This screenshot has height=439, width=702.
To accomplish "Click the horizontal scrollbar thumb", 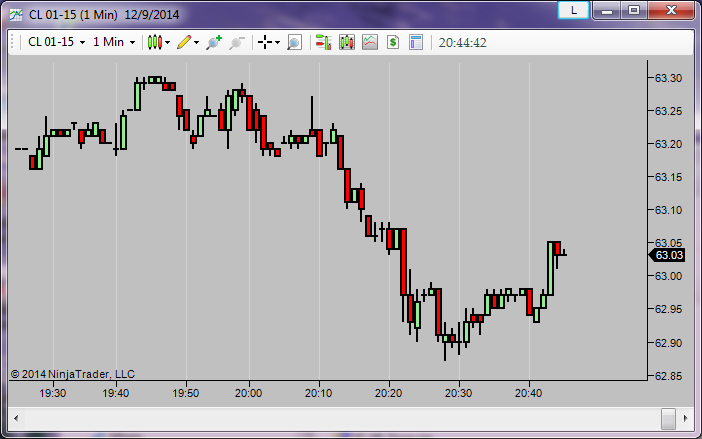I will pos(668,419).
